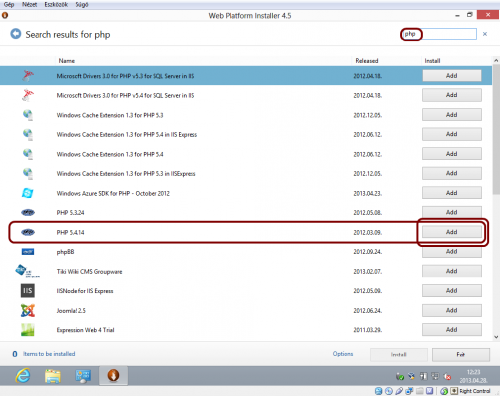This screenshot has width=500, height=396.
Task: Open the Súgó menu
Action: [x=82, y=4]
